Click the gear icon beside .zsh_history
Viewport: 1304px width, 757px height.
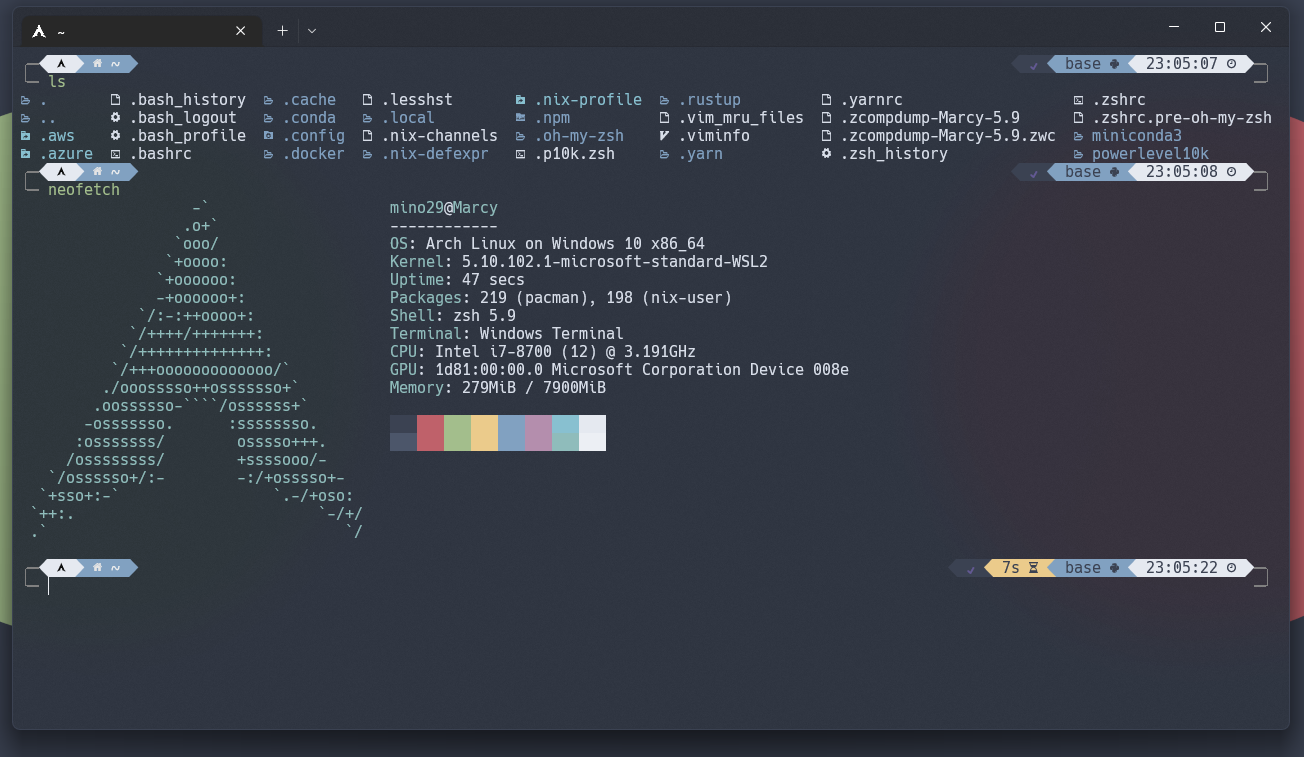pyautogui.click(x=827, y=154)
